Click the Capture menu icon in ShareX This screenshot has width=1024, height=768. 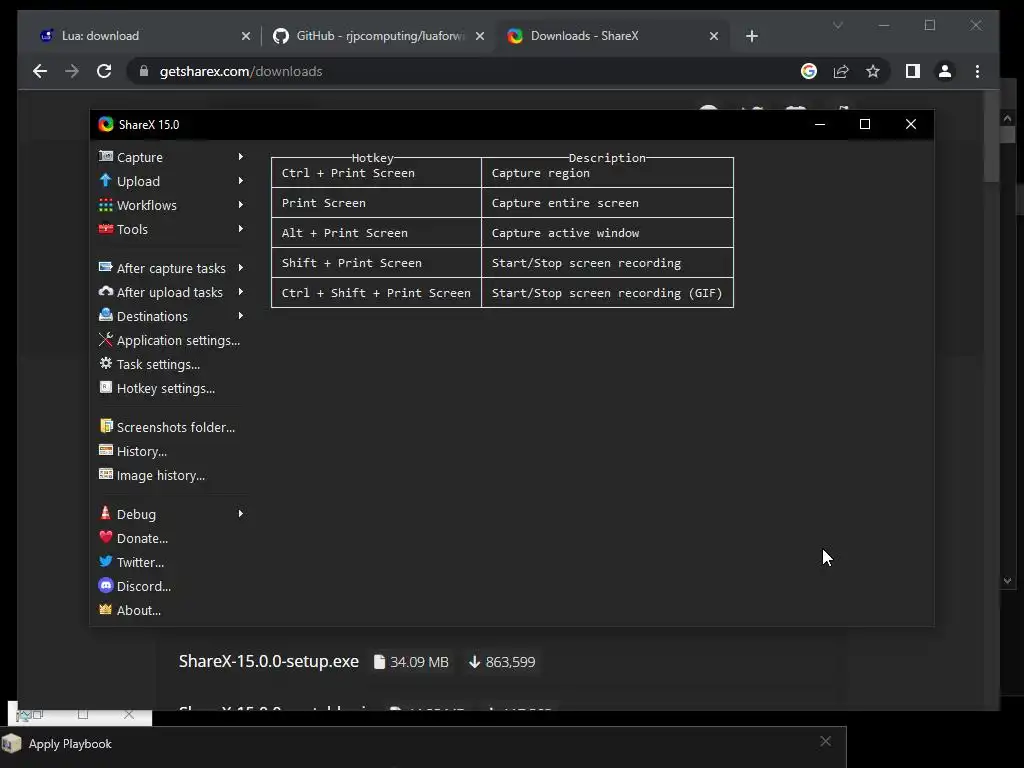coord(106,157)
